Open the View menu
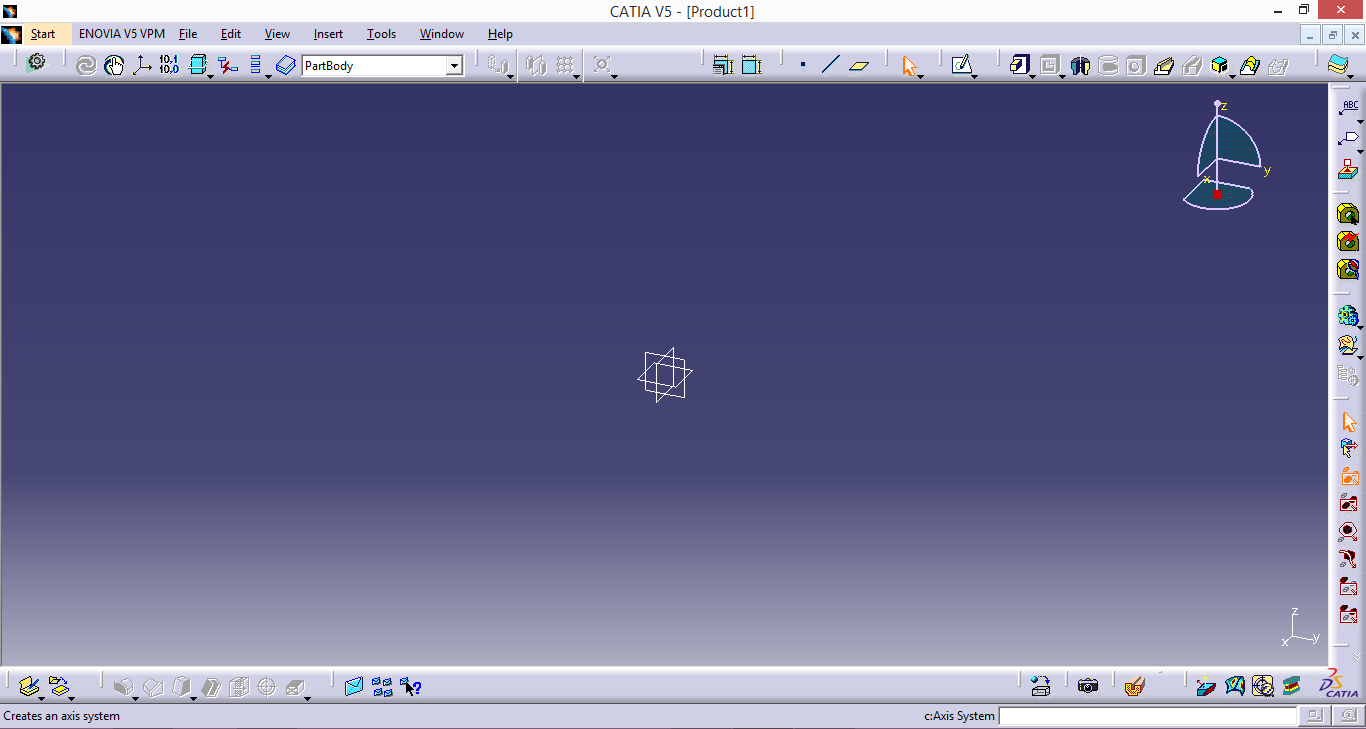1366x729 pixels. [x=277, y=34]
